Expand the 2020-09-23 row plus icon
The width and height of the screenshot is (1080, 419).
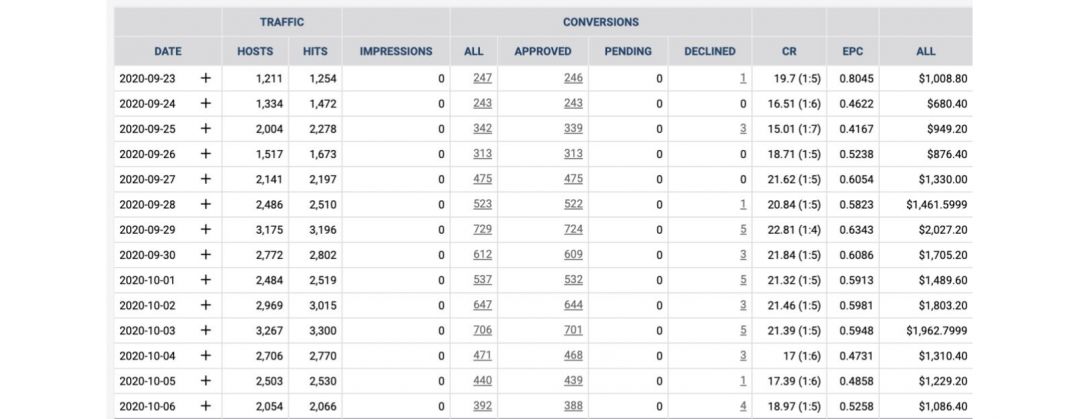pos(206,78)
